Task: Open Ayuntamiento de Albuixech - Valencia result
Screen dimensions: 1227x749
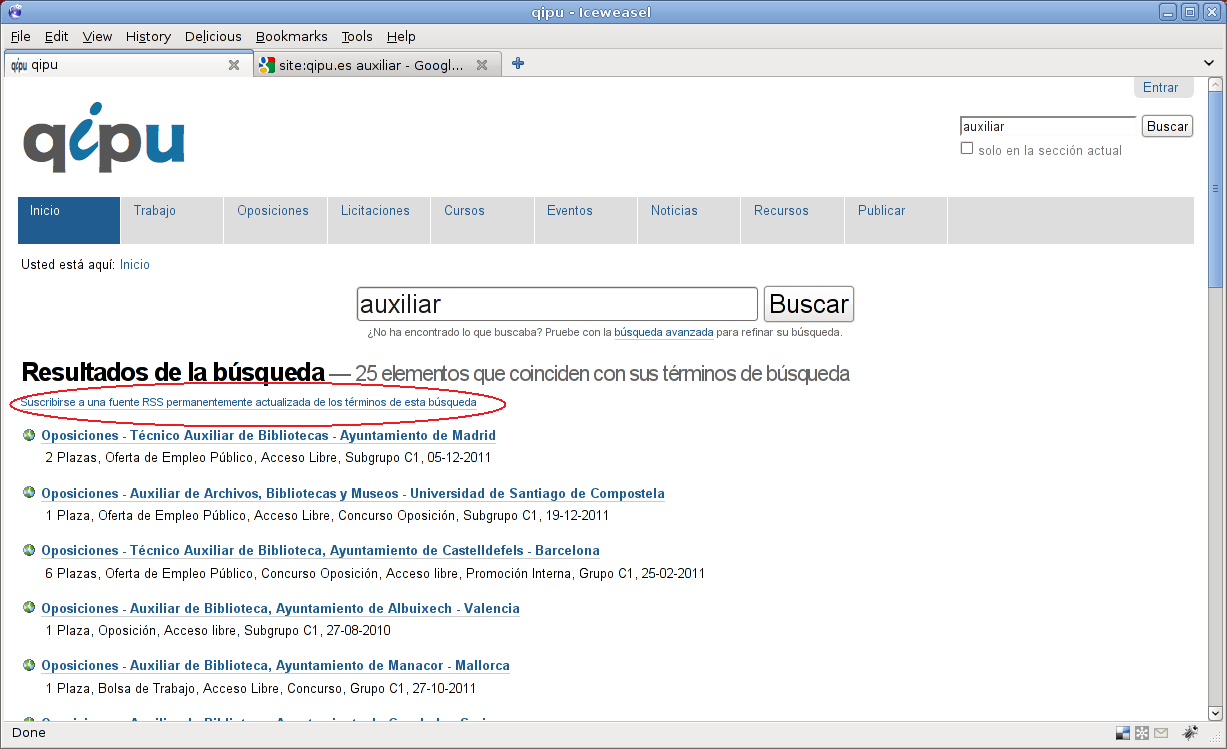Action: (280, 608)
